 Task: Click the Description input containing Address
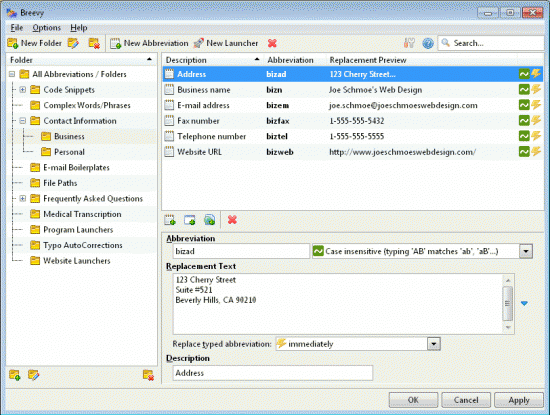pos(273,373)
